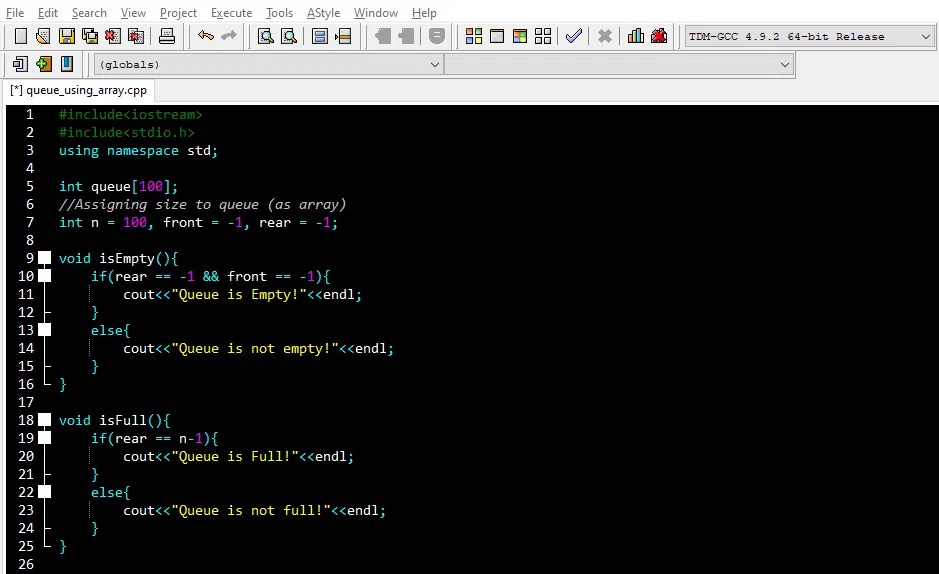Collapse the isEmpty function at line 9
The width and height of the screenshot is (939, 574).
[x=44, y=258]
